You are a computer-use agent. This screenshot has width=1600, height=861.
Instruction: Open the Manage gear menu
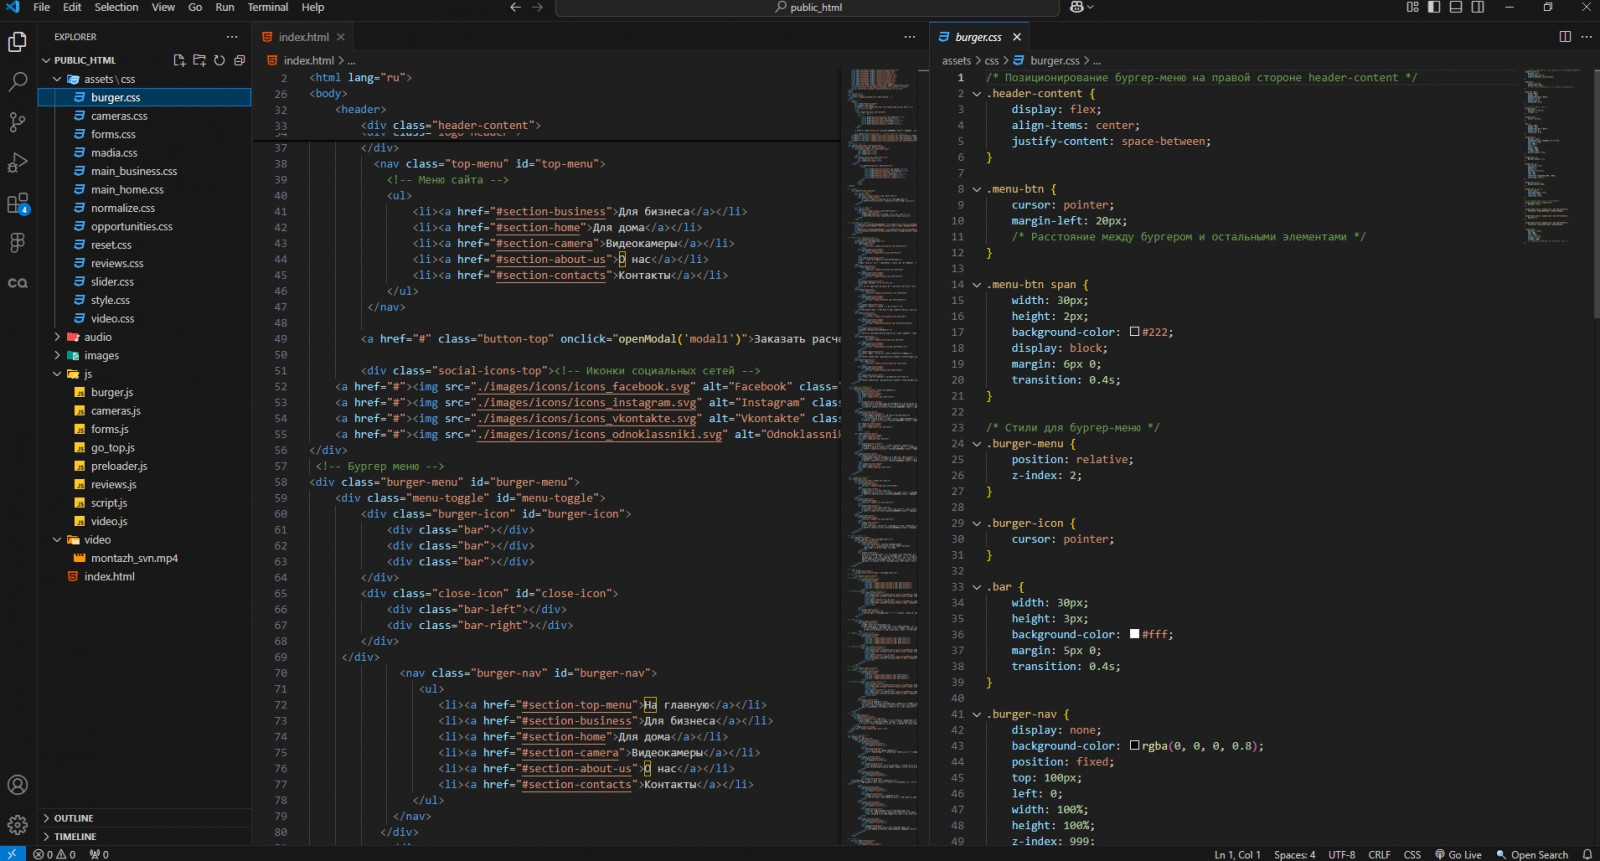pos(17,825)
